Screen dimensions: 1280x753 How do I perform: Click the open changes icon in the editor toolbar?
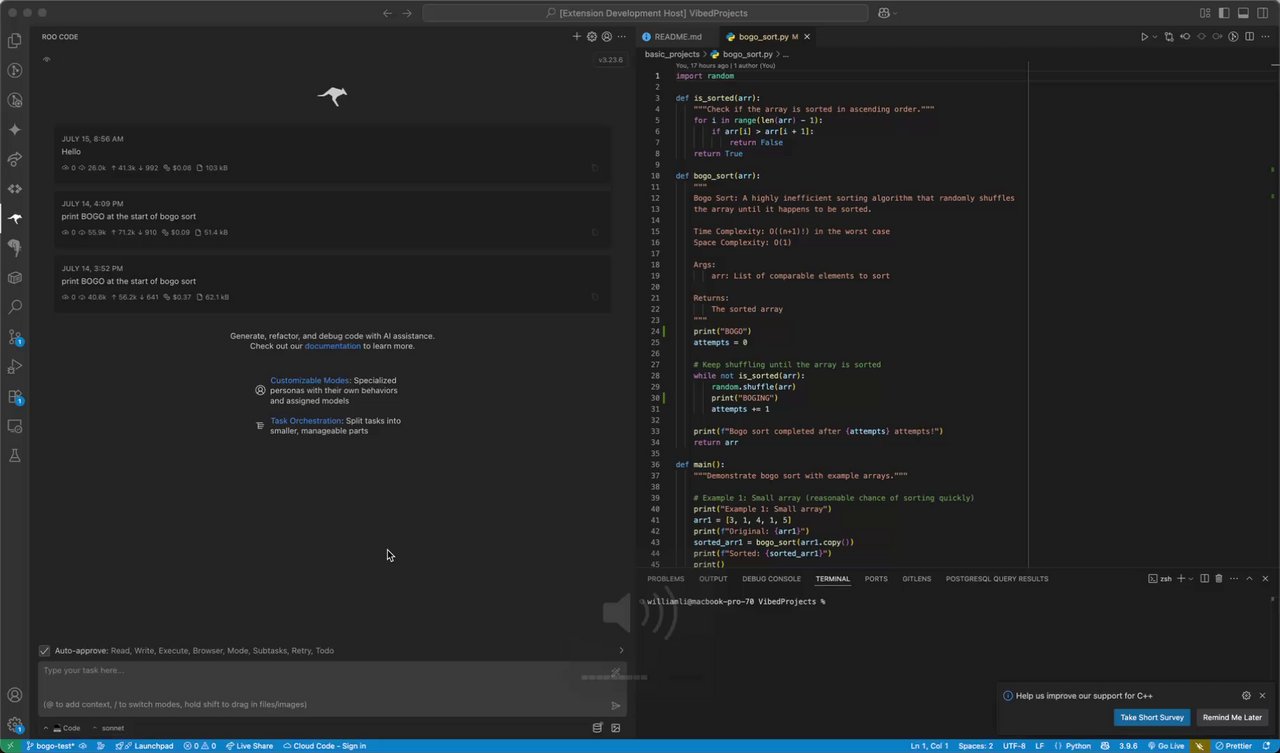(x=1169, y=37)
